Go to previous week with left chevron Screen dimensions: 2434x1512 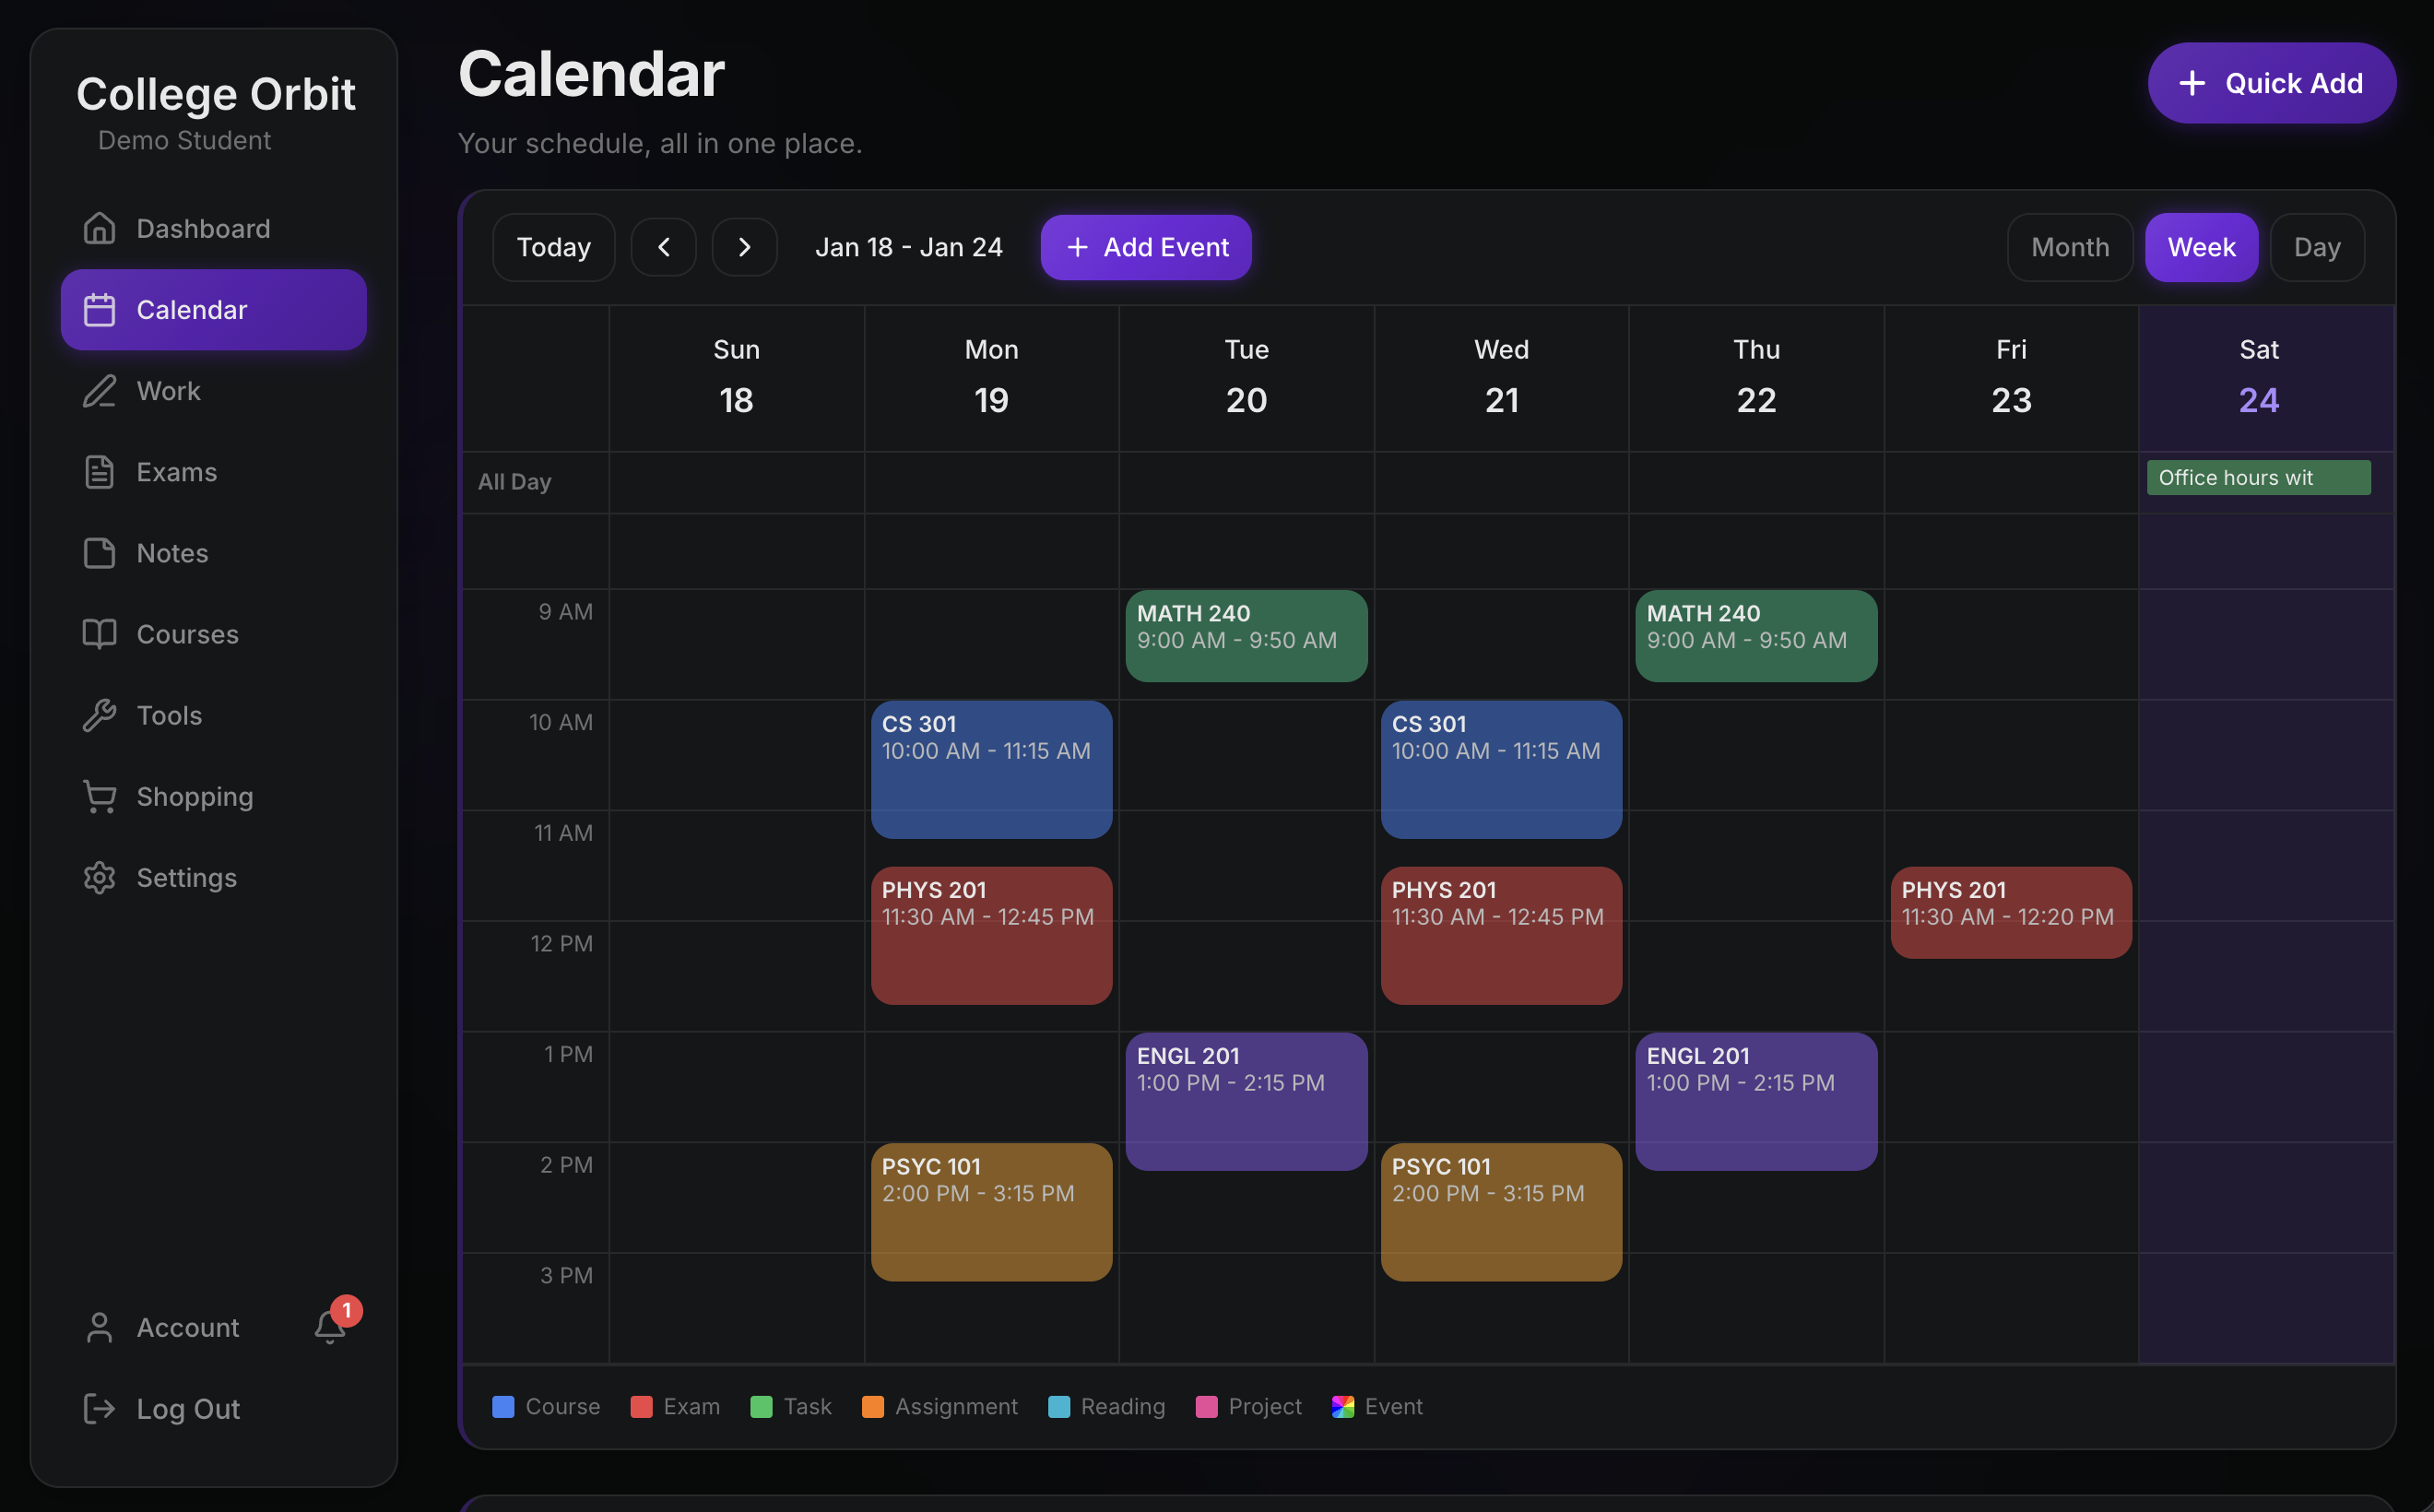coord(663,247)
